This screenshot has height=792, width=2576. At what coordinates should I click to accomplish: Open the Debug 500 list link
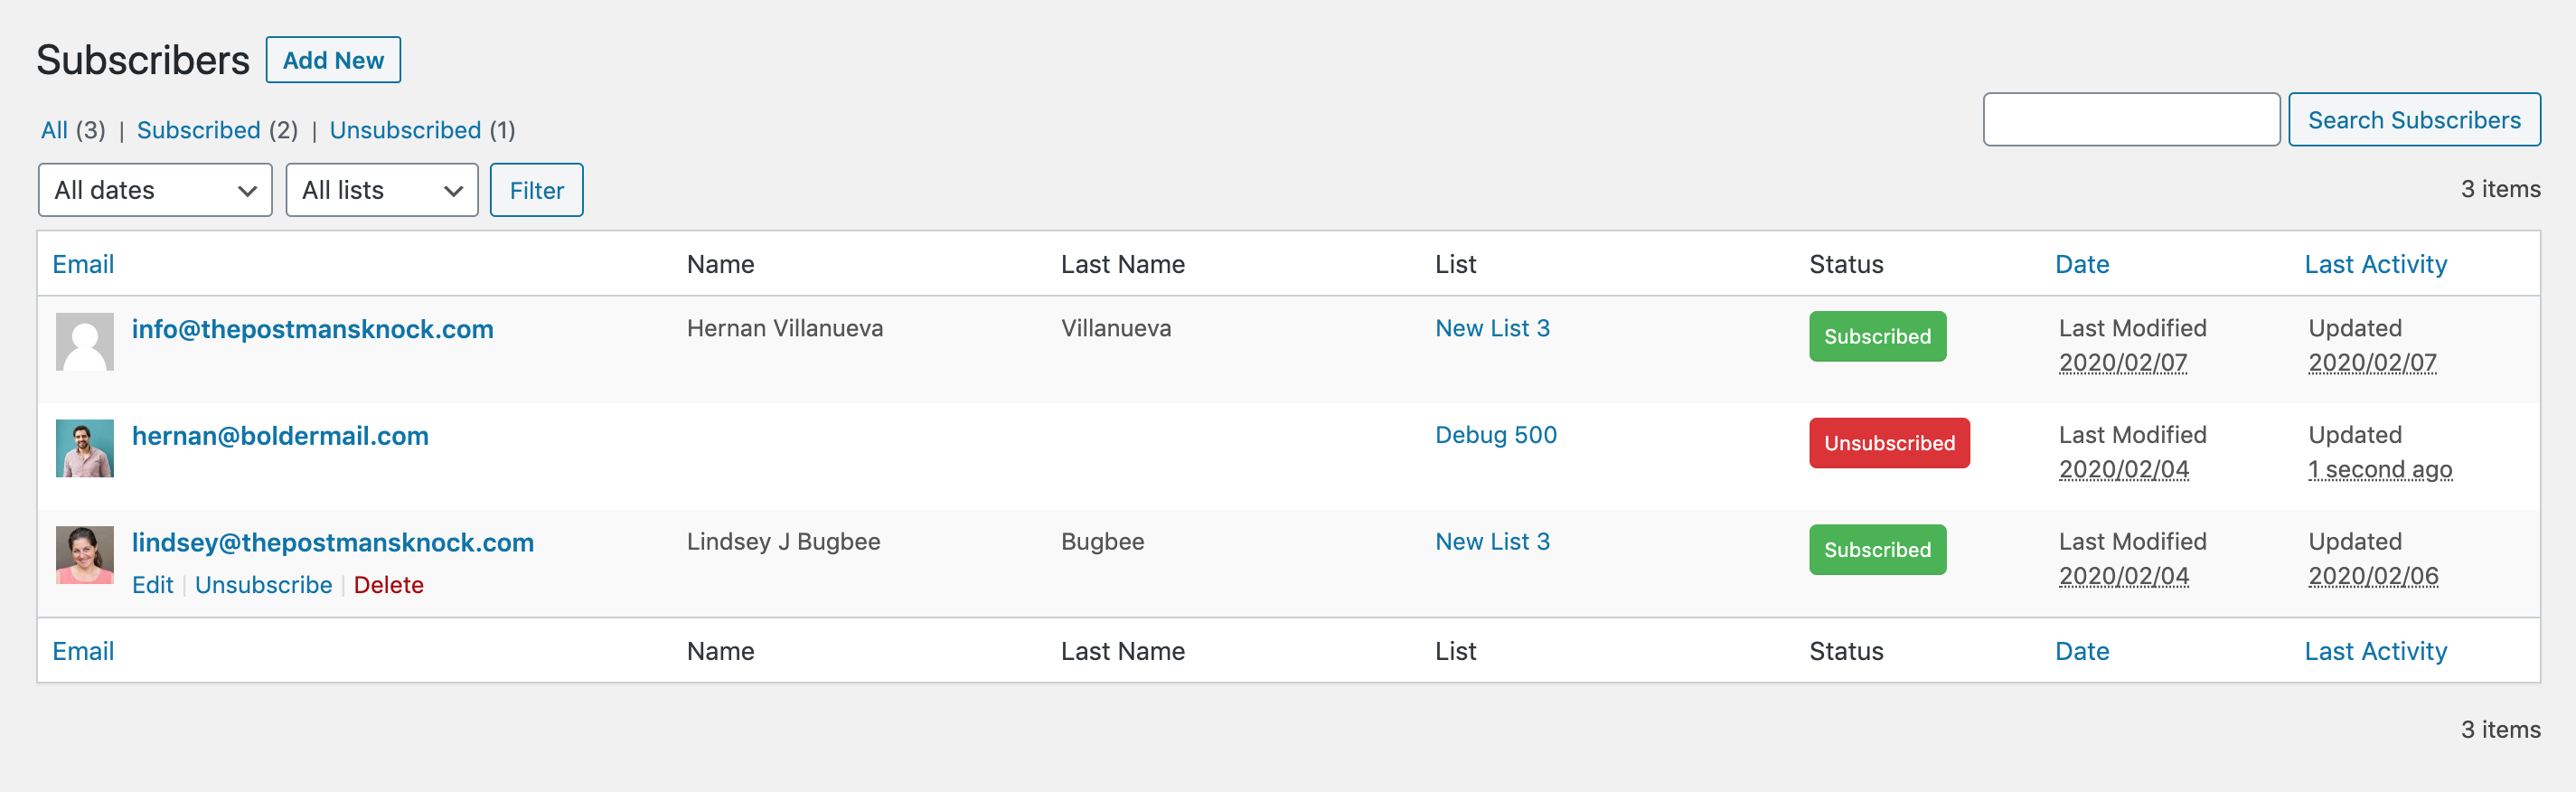tap(1496, 435)
